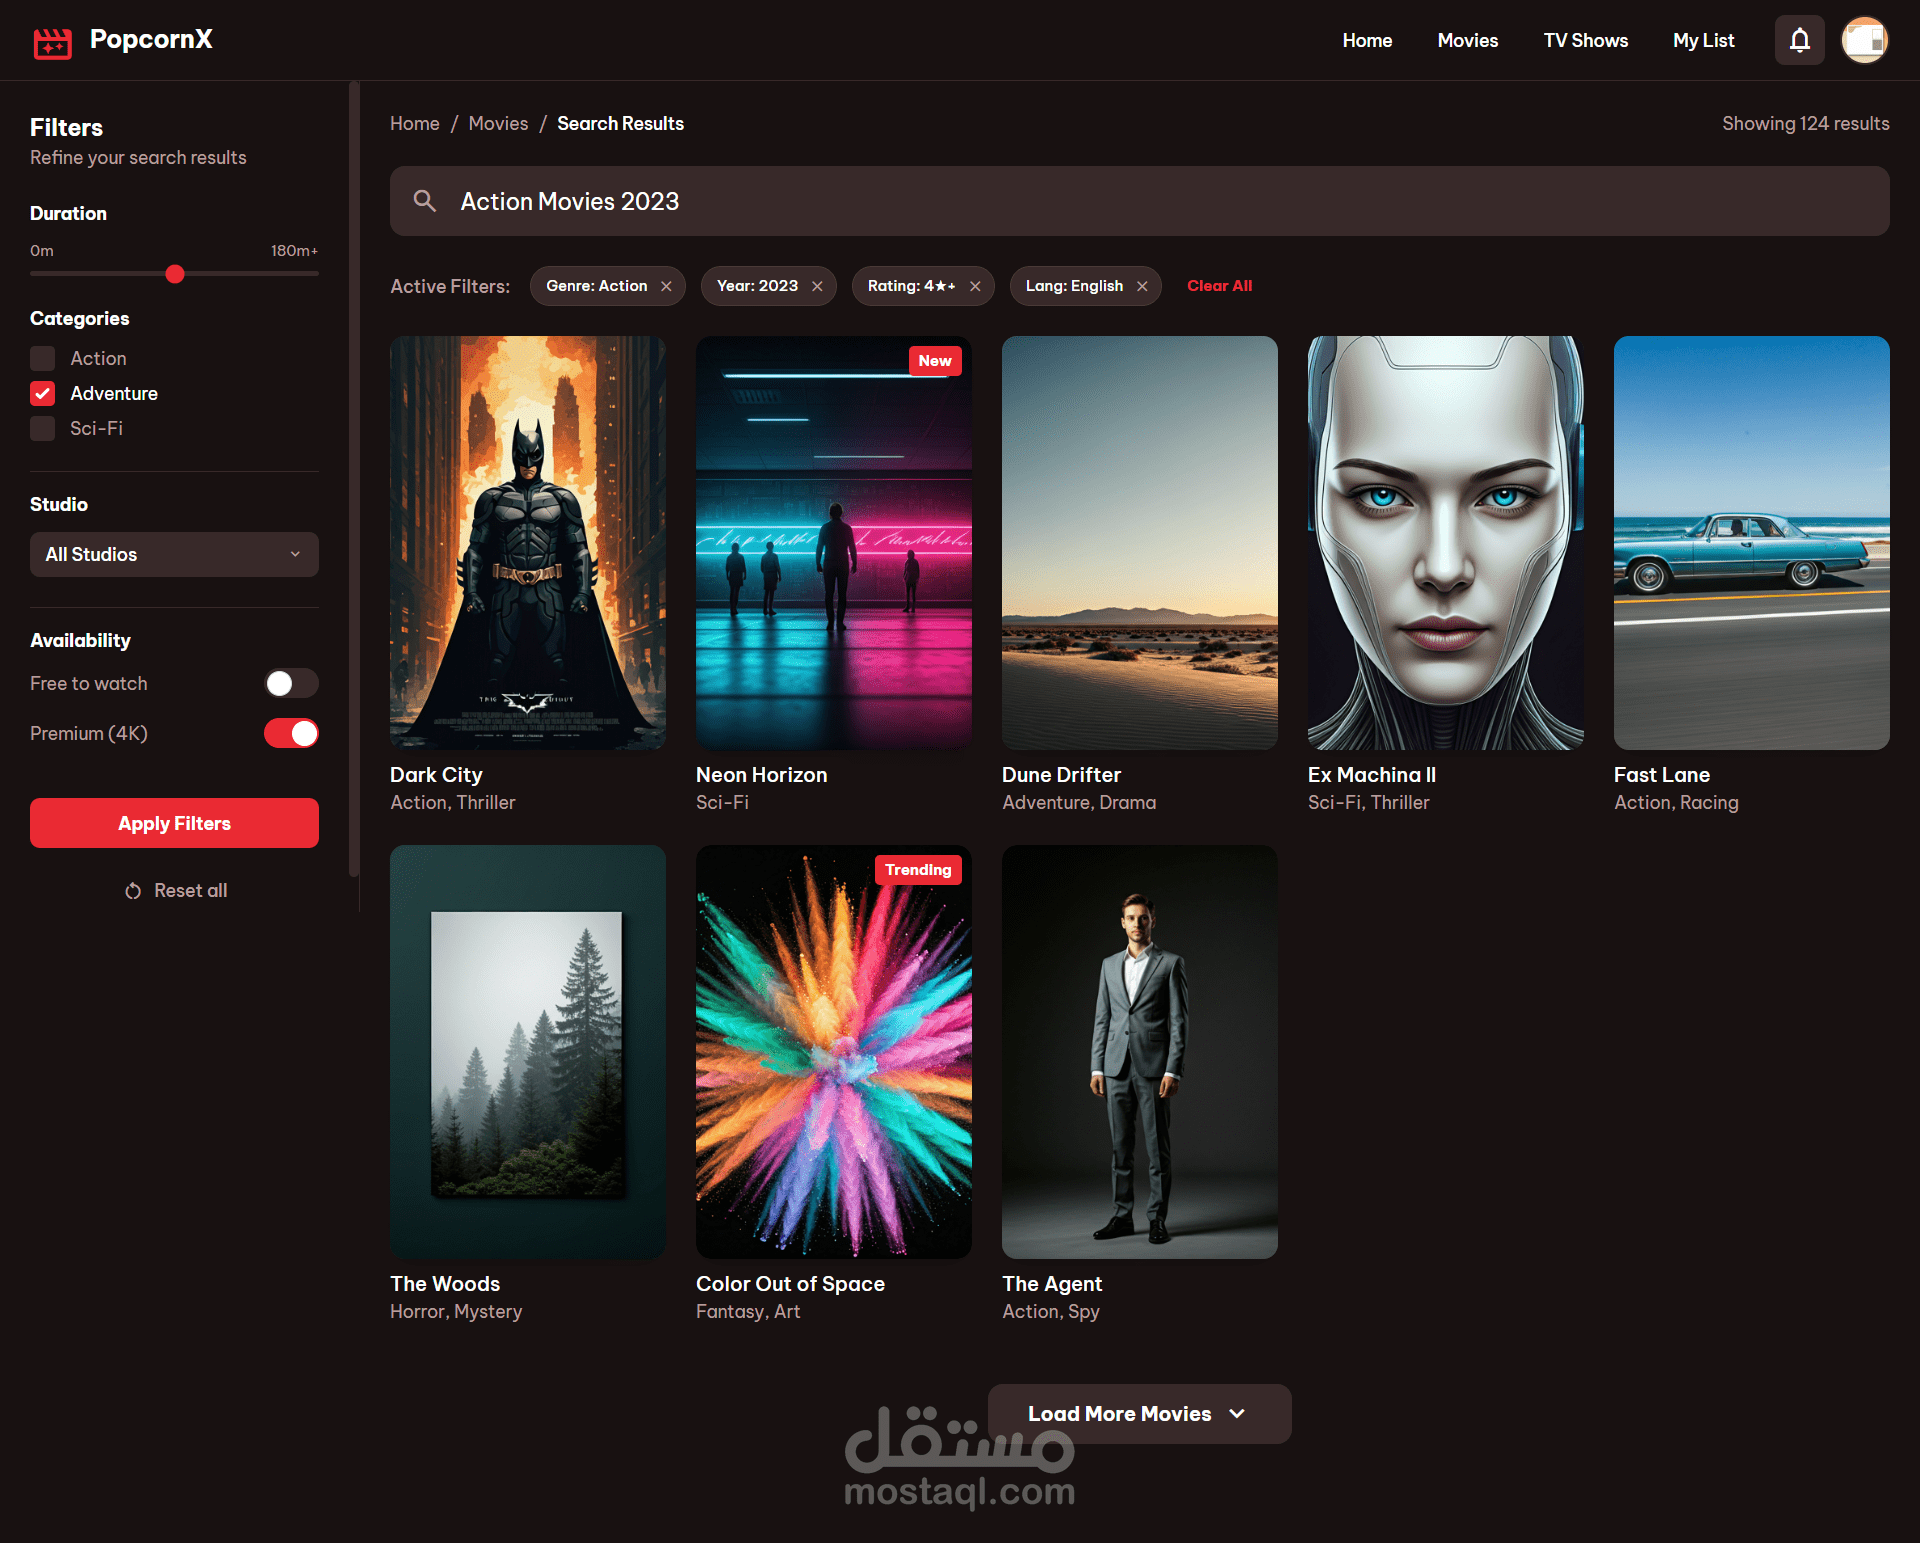Click the PopcornX clapperboard logo icon
Screen dimensions: 1920x1543
pos(52,42)
